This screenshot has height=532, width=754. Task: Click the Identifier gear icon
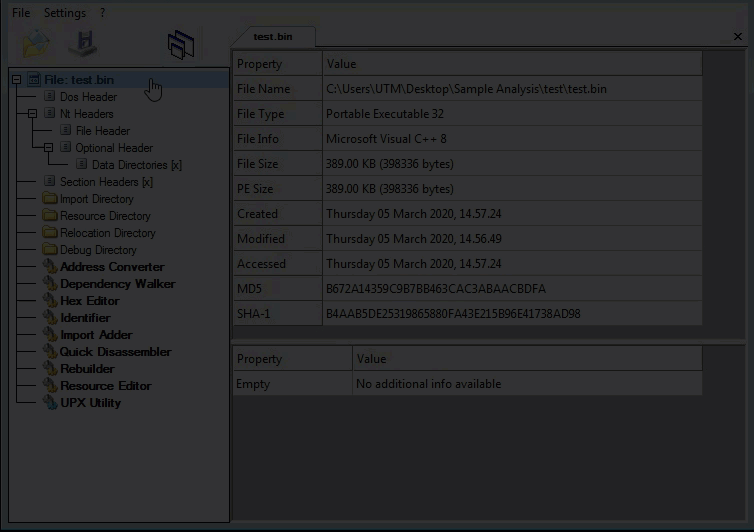50,317
